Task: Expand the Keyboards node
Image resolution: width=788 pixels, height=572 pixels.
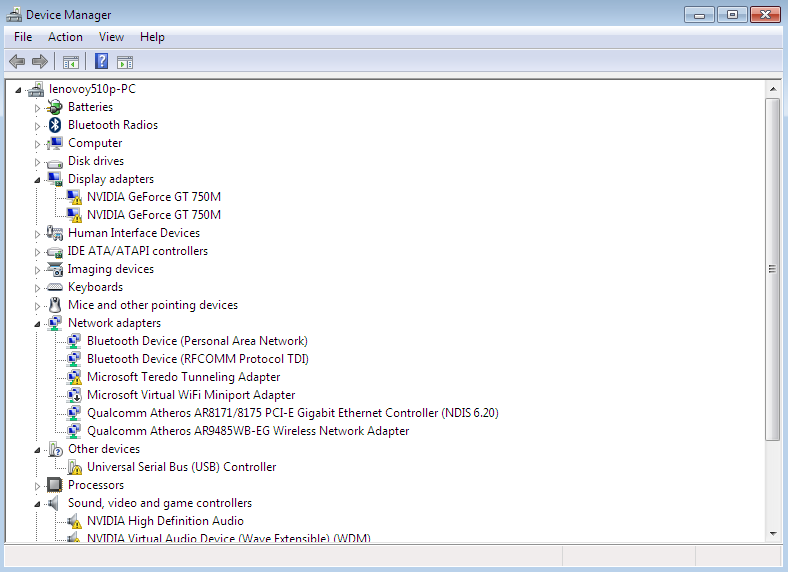Action: [37, 288]
